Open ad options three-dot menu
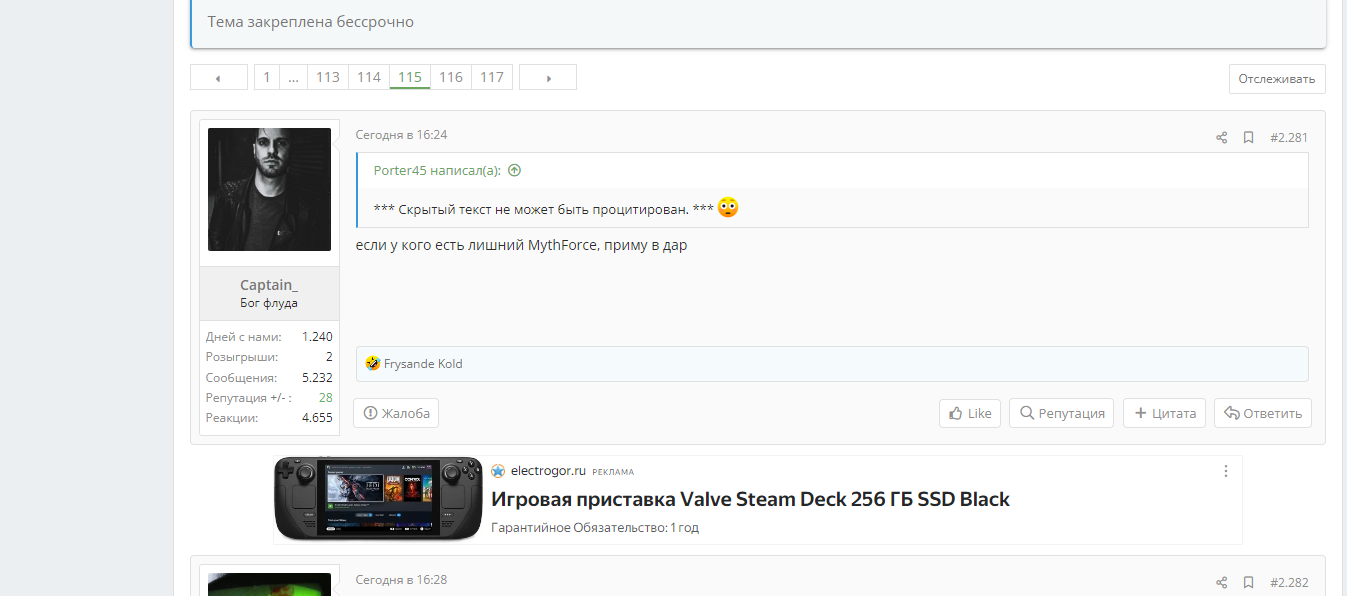Viewport: 1347px width, 596px height. click(1226, 470)
